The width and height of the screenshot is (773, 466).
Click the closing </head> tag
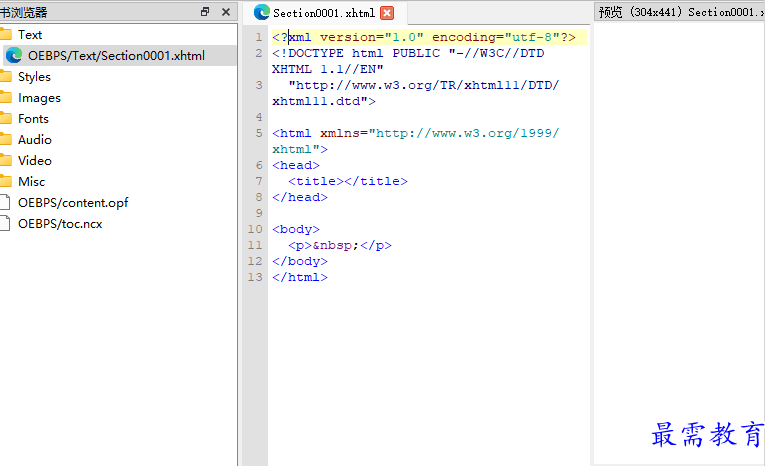tap(300, 198)
